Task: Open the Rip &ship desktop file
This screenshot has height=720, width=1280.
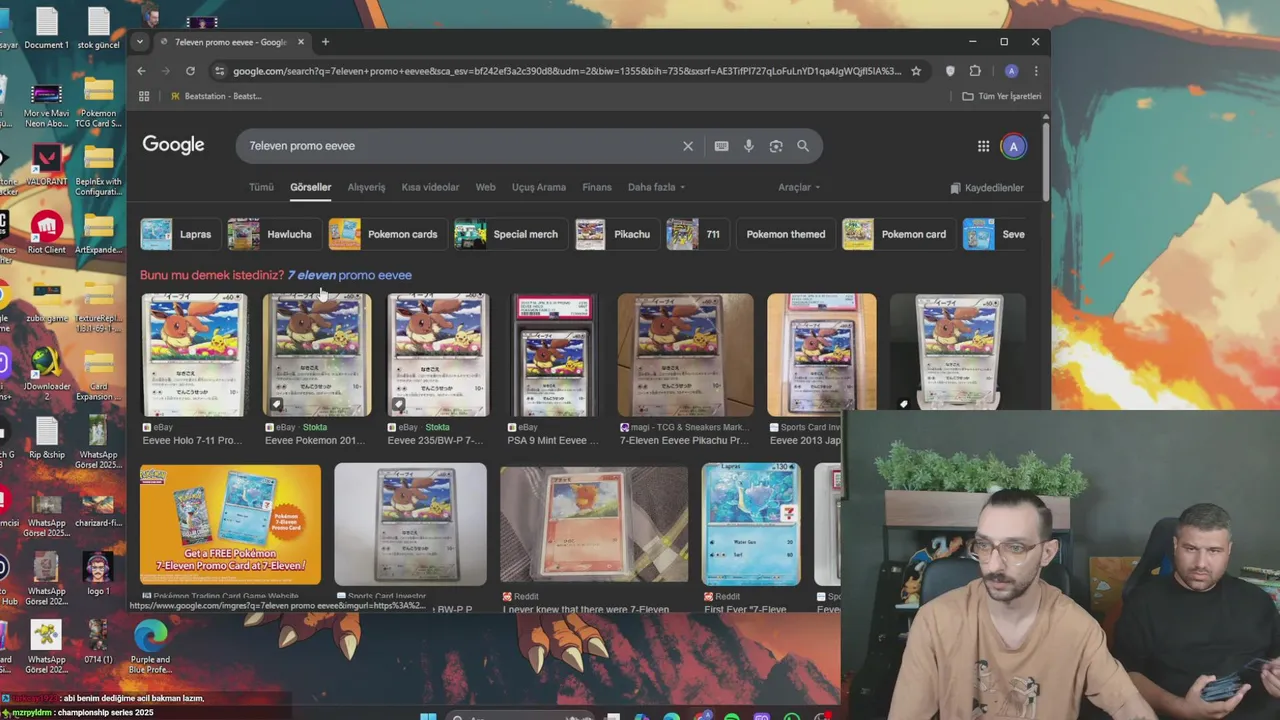Action: (x=46, y=438)
